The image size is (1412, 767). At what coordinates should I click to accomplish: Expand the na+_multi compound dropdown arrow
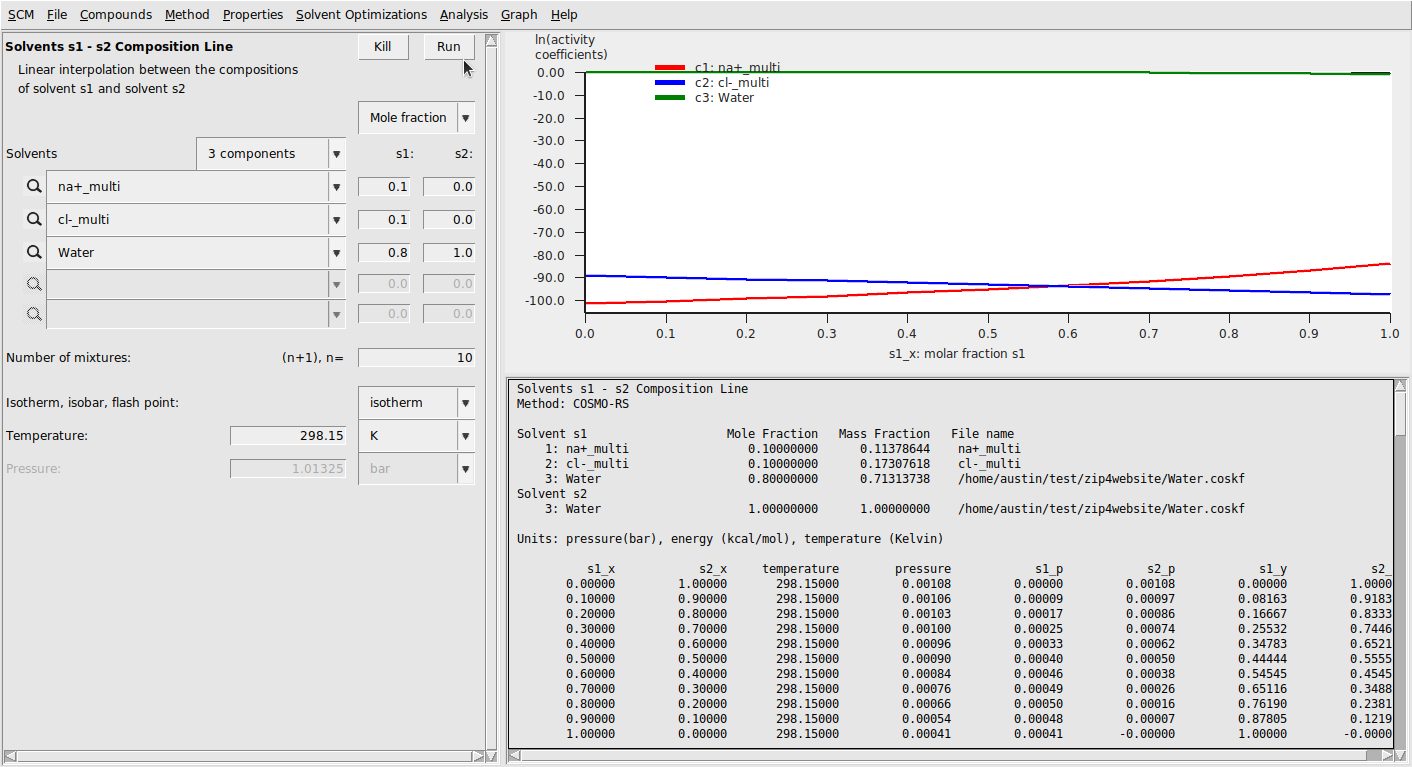click(x=336, y=187)
